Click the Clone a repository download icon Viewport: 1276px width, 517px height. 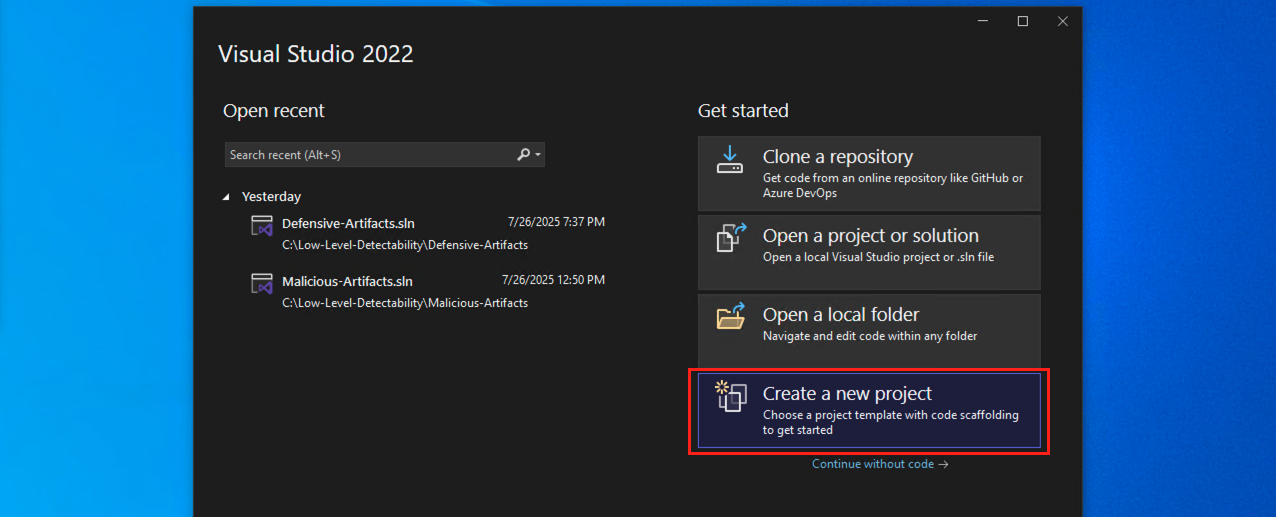[x=730, y=160]
